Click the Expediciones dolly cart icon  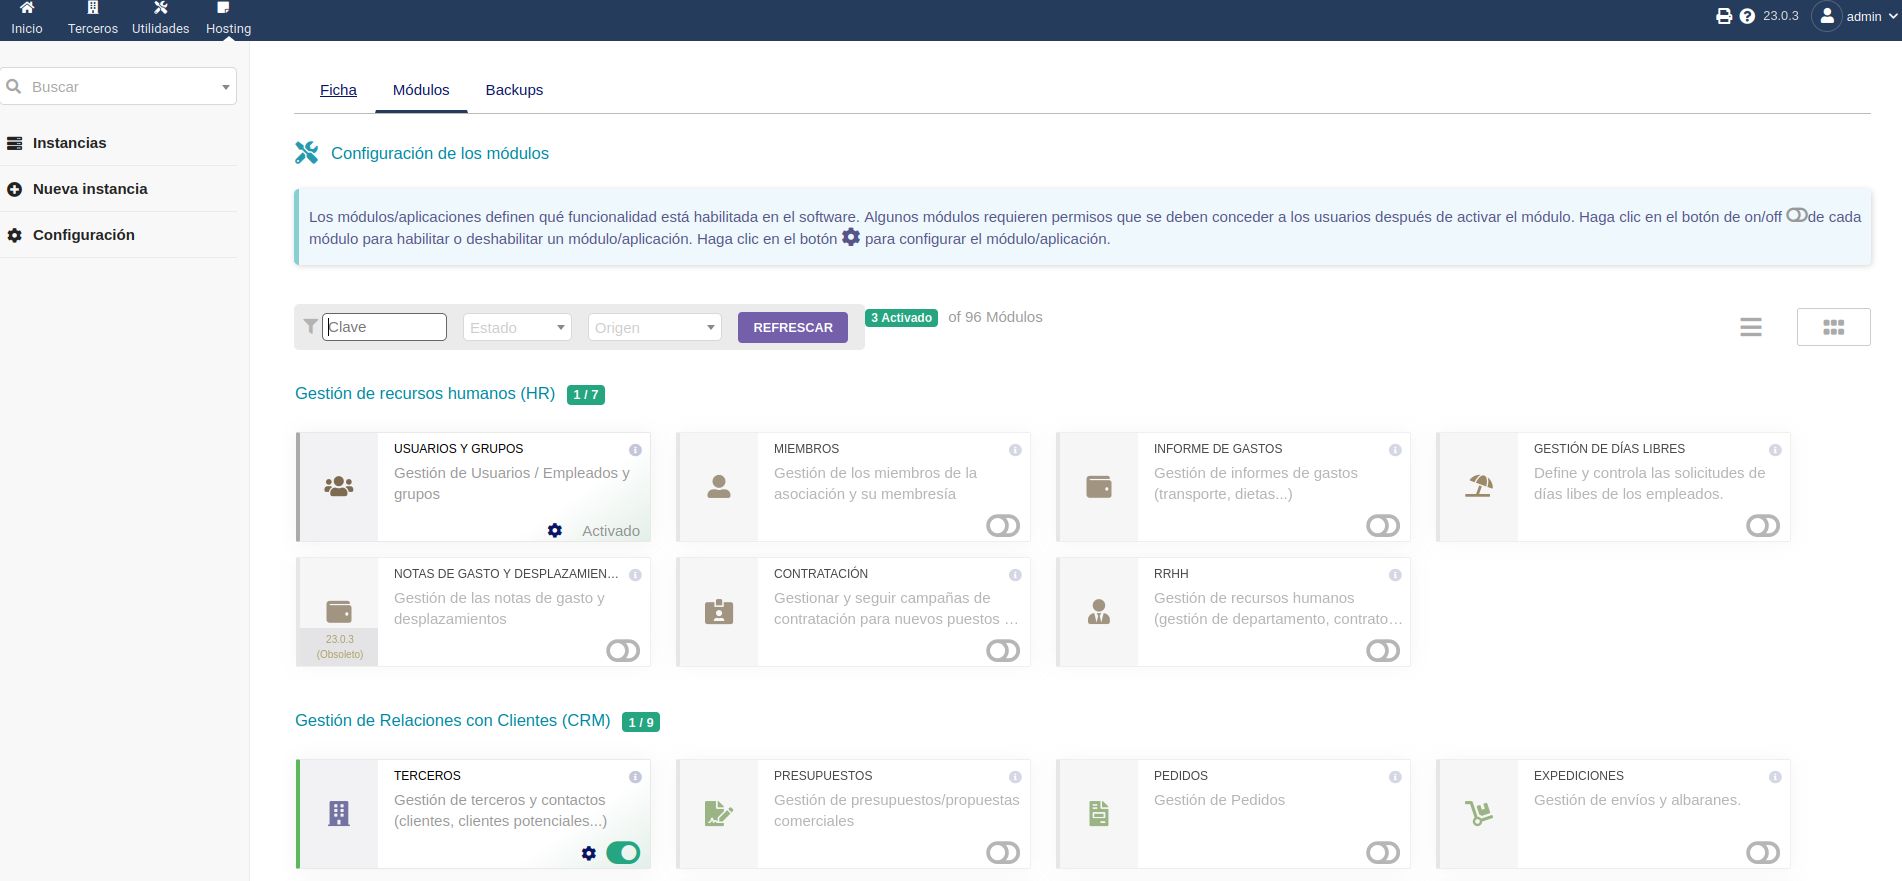[x=1479, y=814]
